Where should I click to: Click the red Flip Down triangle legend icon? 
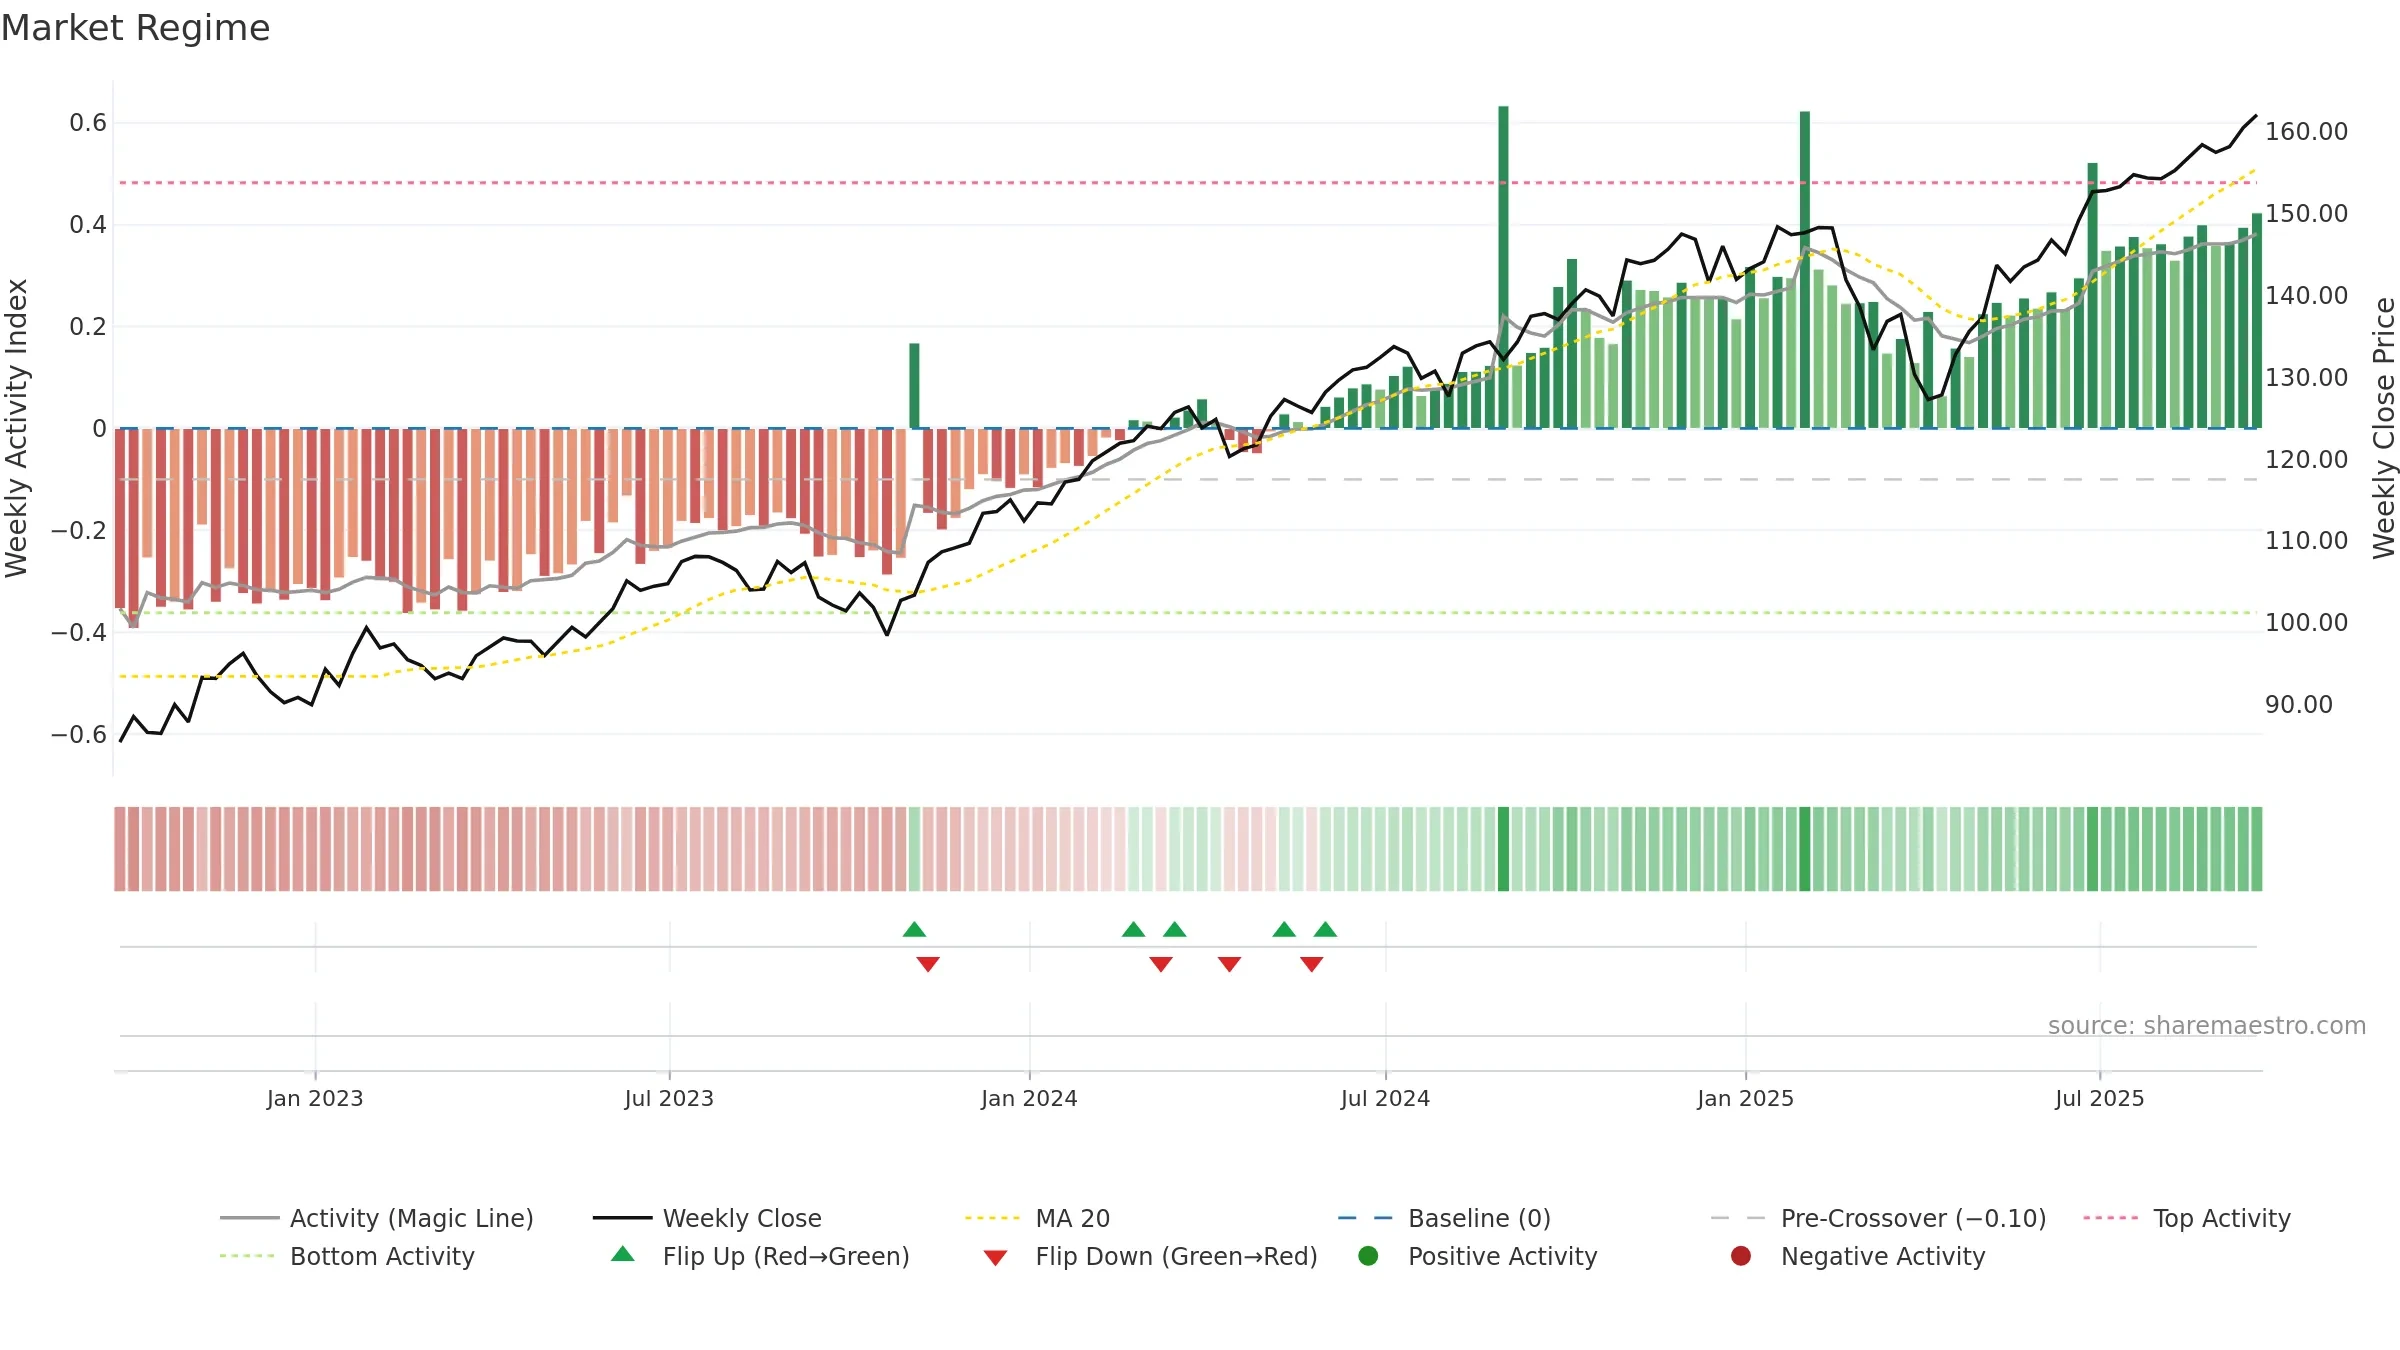[x=995, y=1258]
